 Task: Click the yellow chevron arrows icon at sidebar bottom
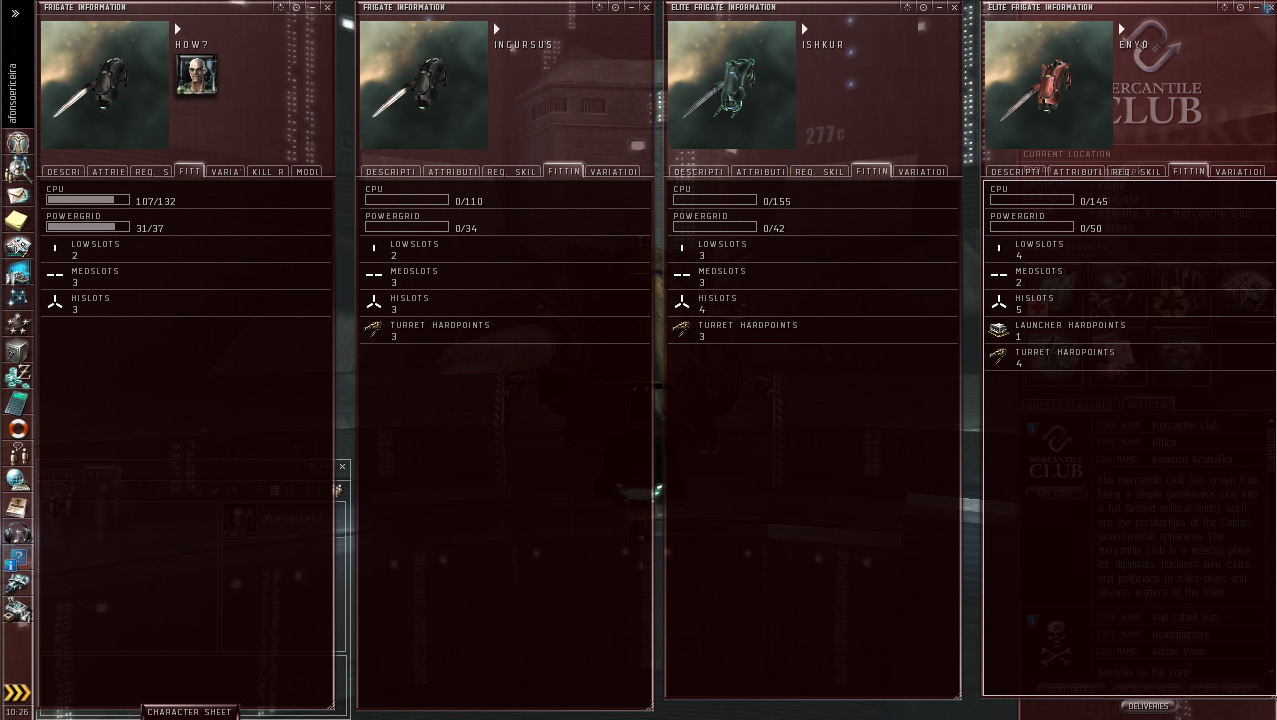coord(17,692)
